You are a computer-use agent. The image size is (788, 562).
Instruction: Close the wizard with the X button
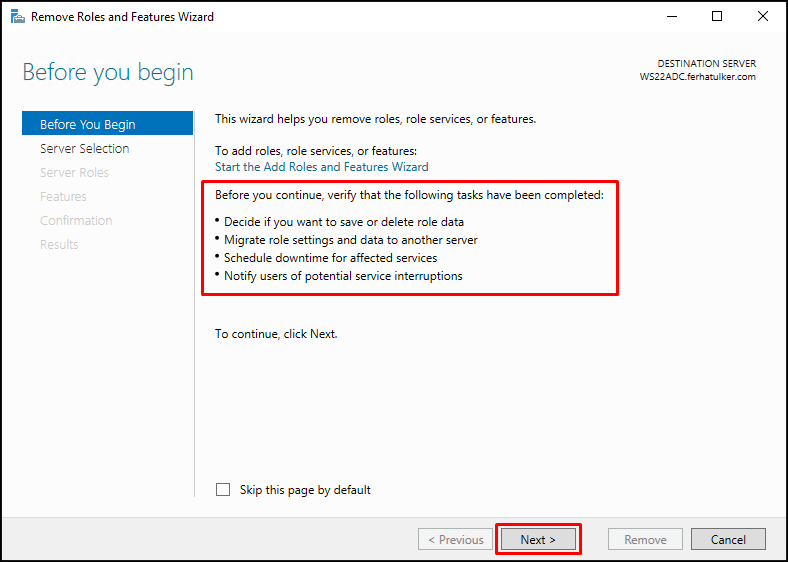762,17
